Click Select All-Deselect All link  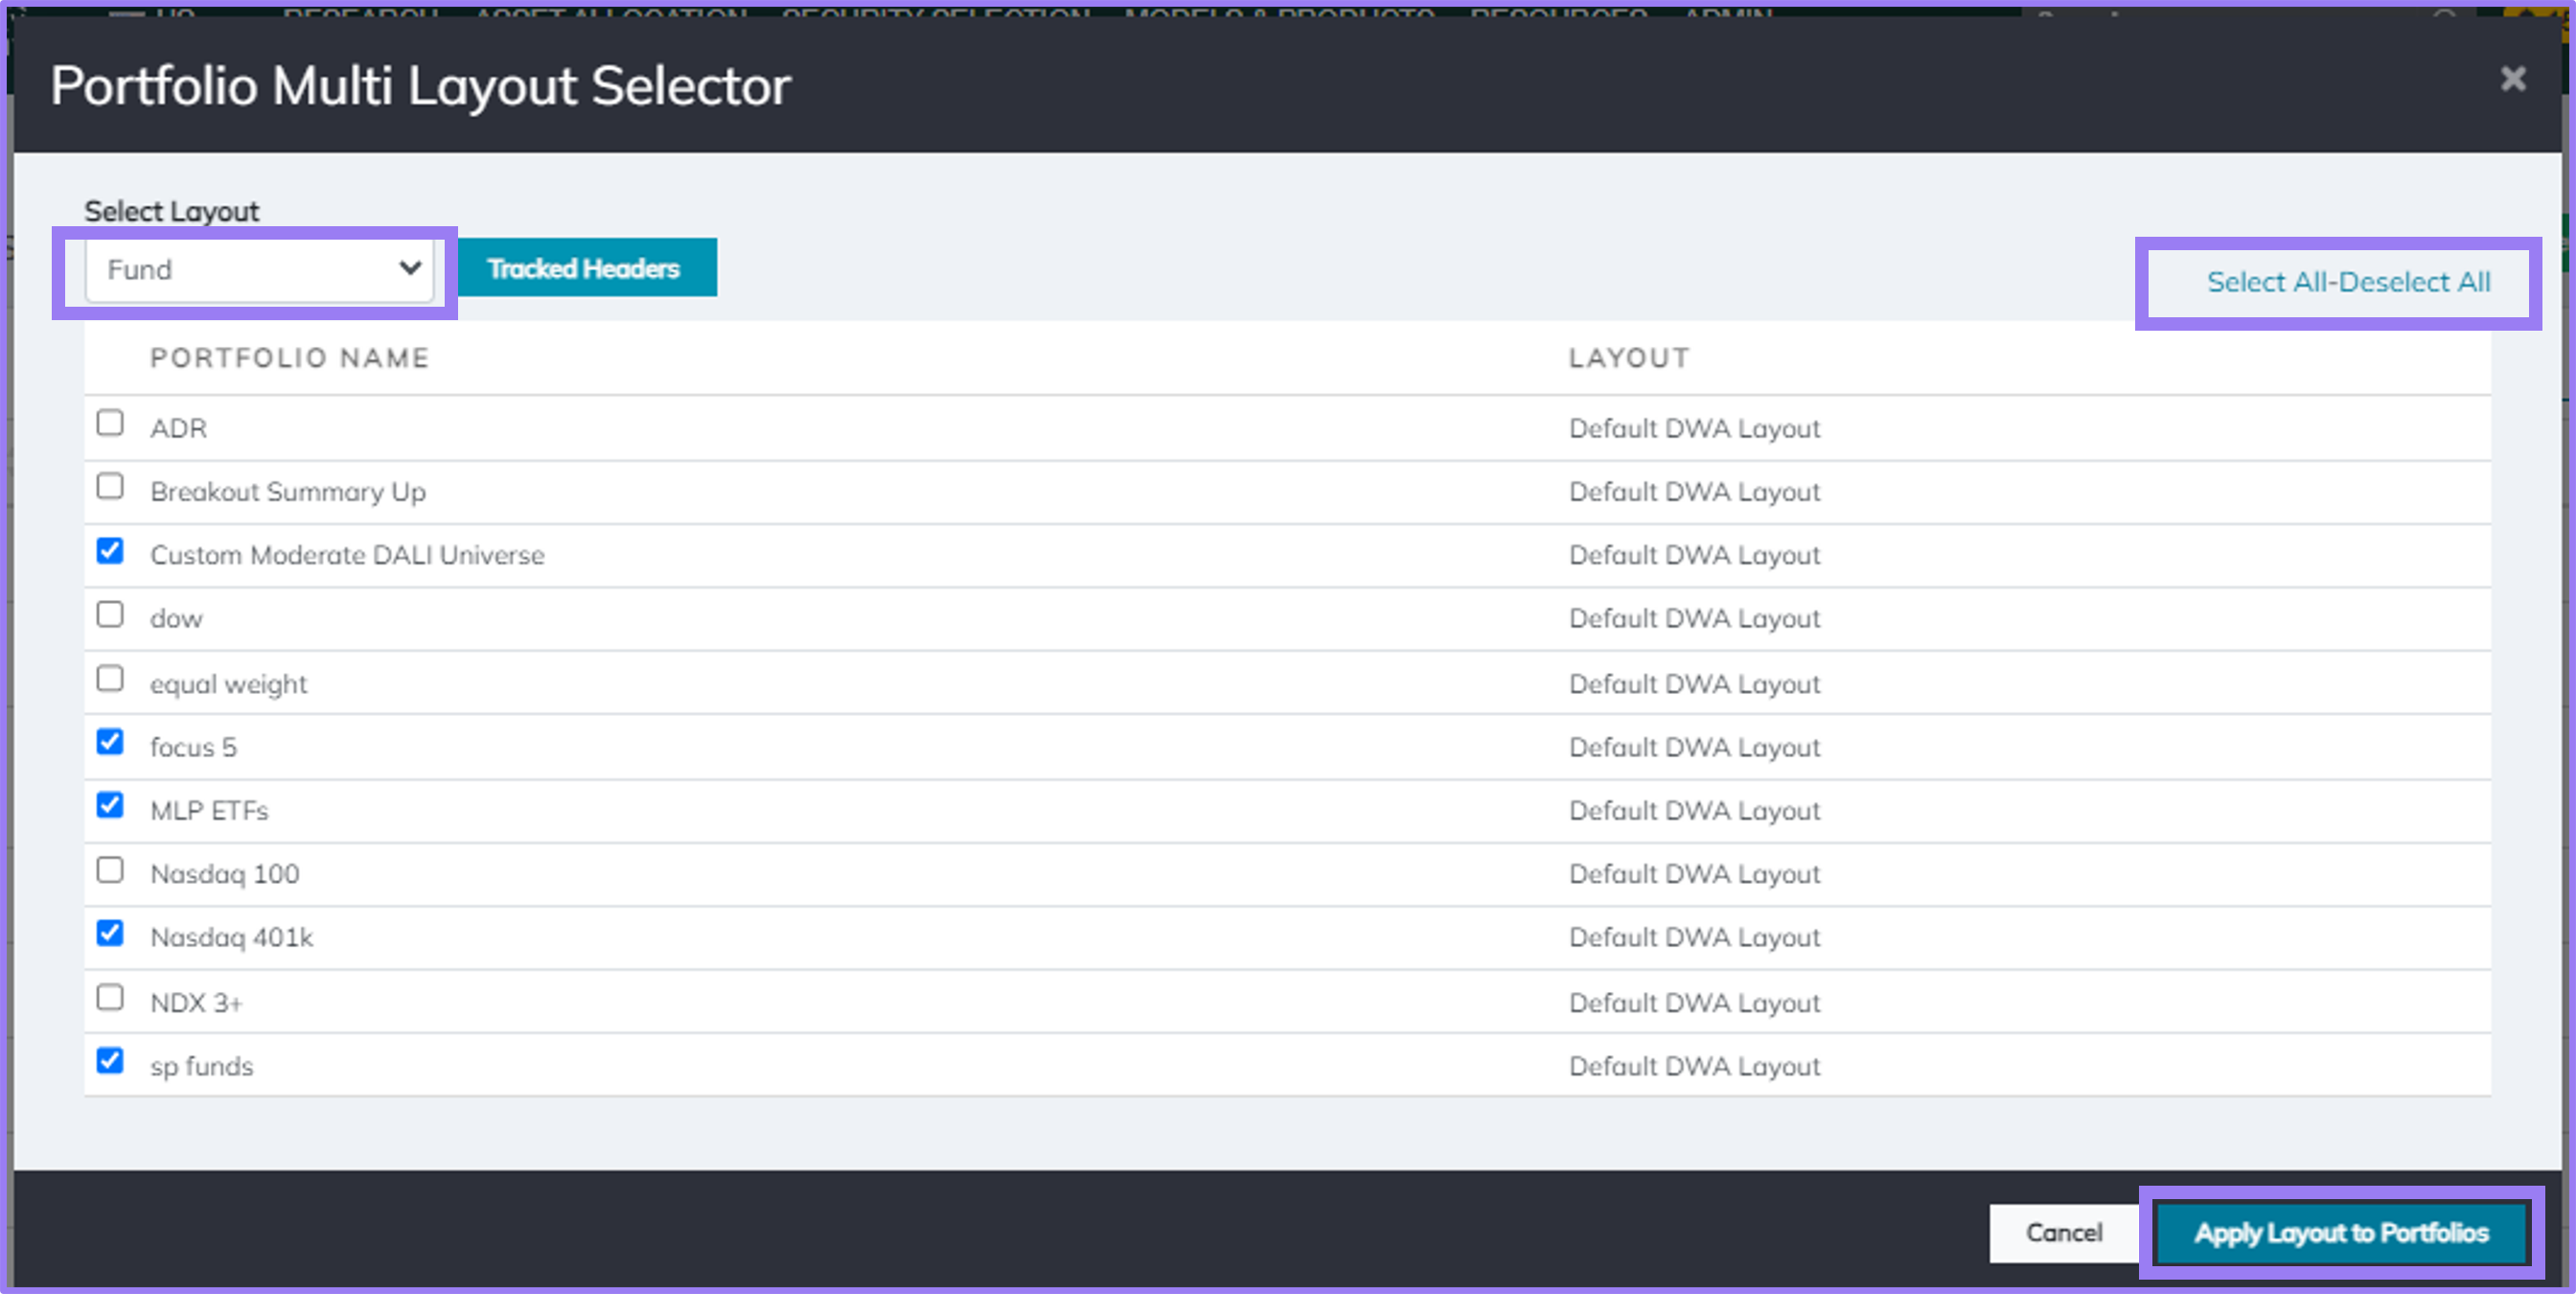coord(2348,282)
